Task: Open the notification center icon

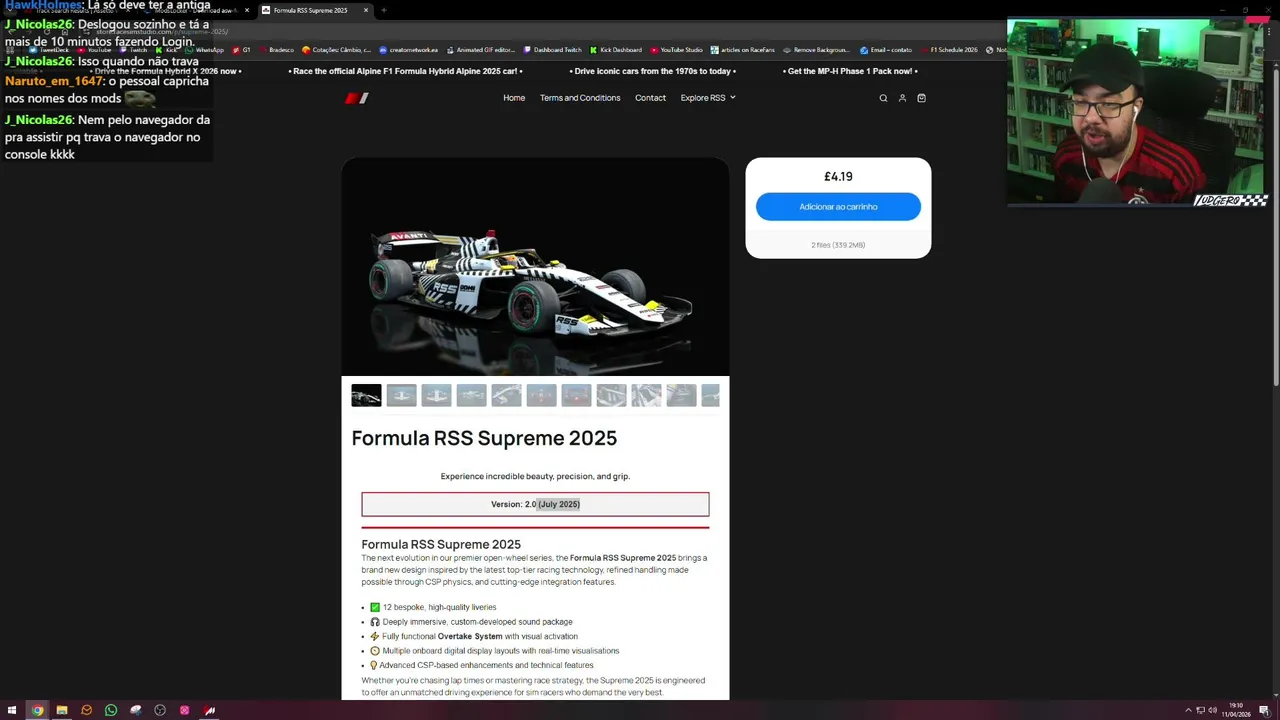Action: click(1264, 711)
